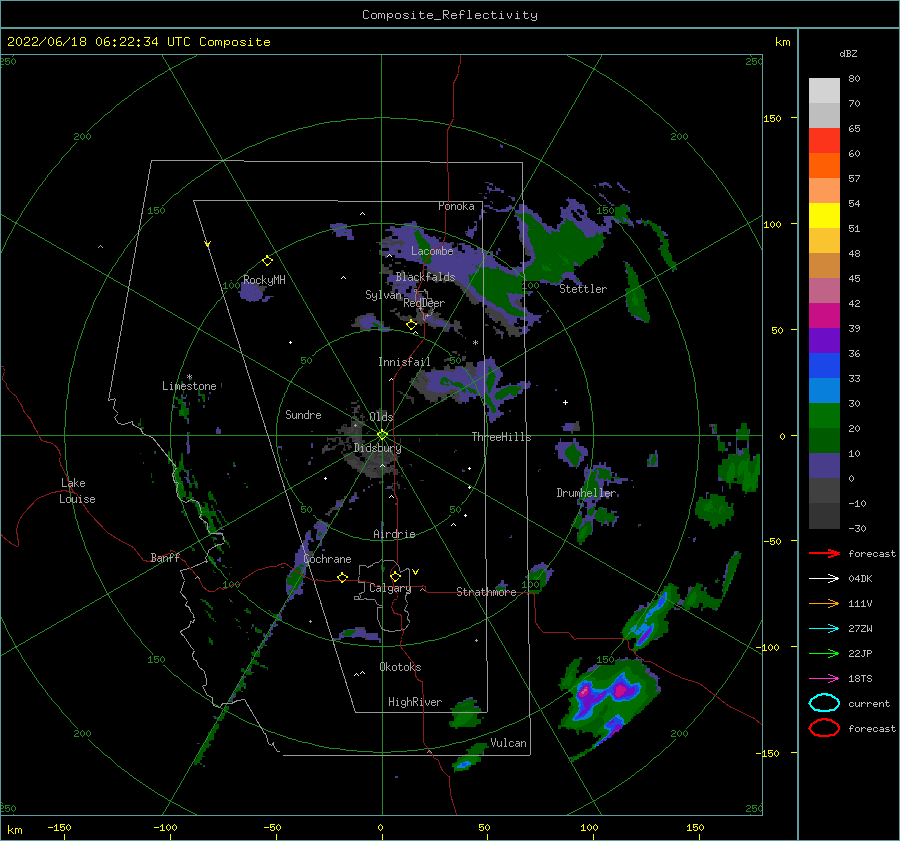Viewport: 900px width, 841px height.
Task: Click the yellow radar-site diamond at Olds
Action: click(x=382, y=435)
